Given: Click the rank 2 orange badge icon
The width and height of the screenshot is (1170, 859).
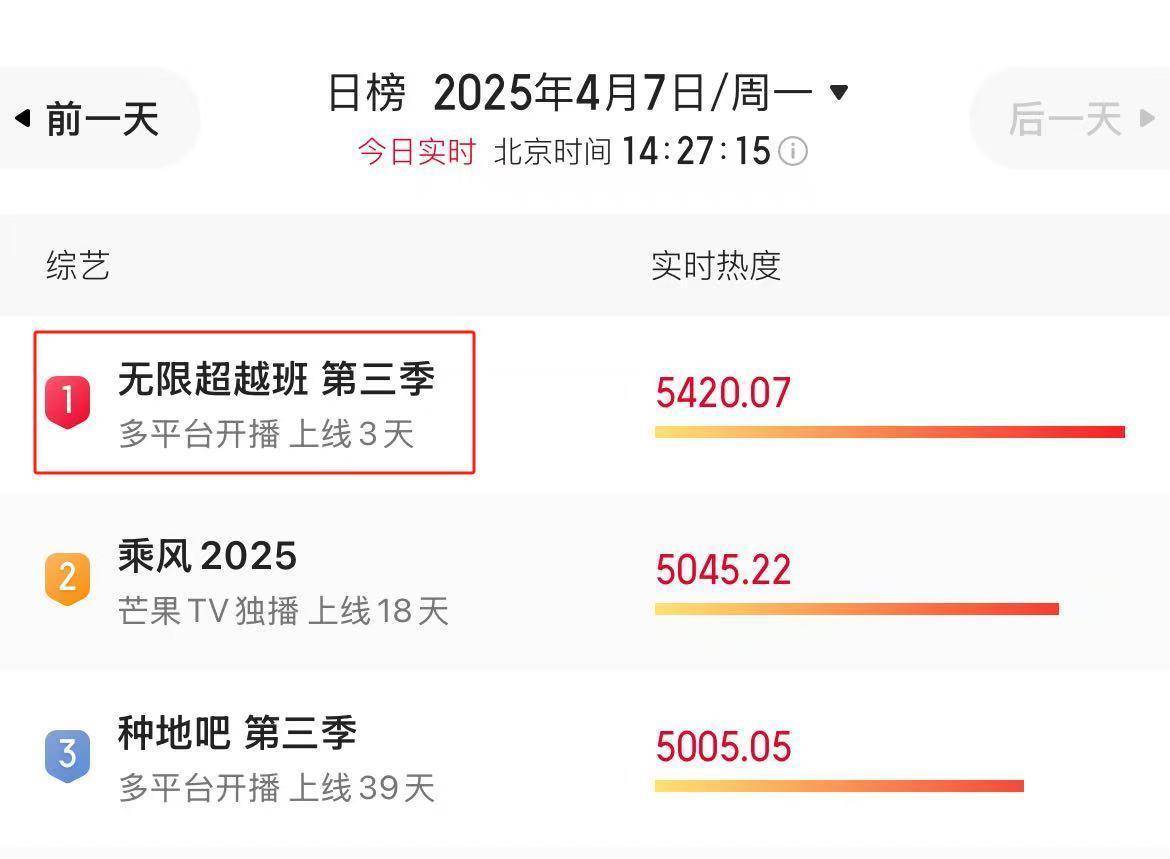Looking at the screenshot, I should click(67, 579).
